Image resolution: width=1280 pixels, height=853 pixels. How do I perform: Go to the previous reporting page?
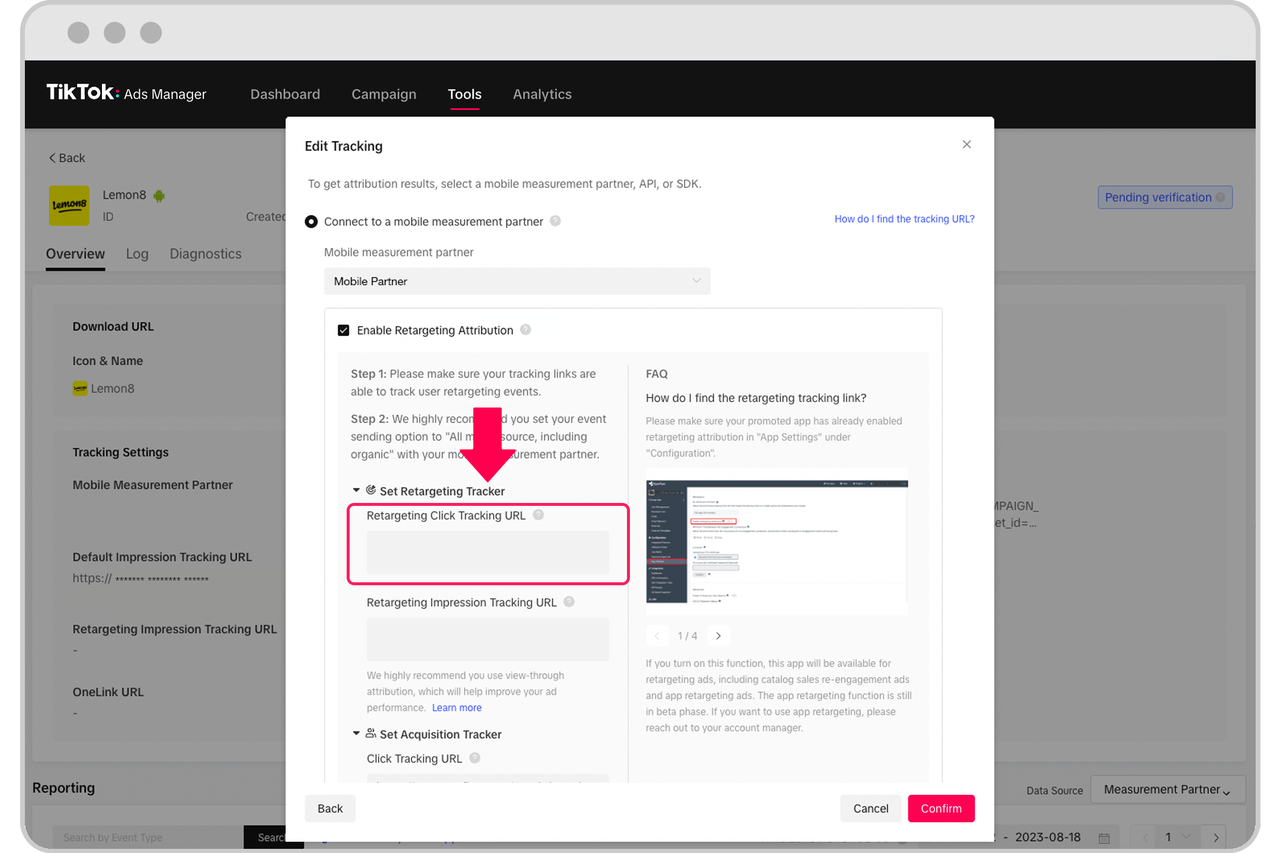click(1143, 837)
